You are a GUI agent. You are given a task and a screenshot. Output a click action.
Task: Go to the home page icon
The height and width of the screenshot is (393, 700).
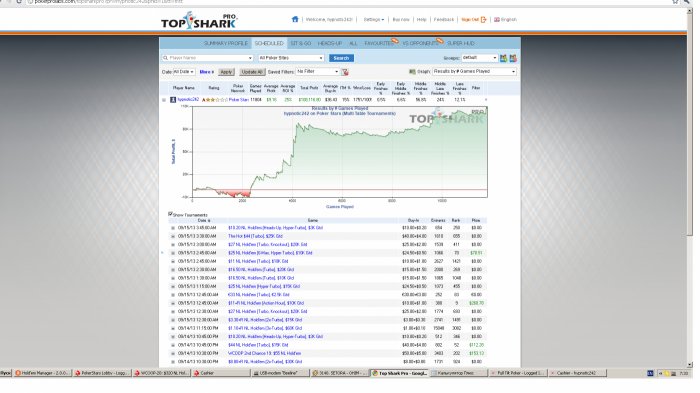point(295,19)
